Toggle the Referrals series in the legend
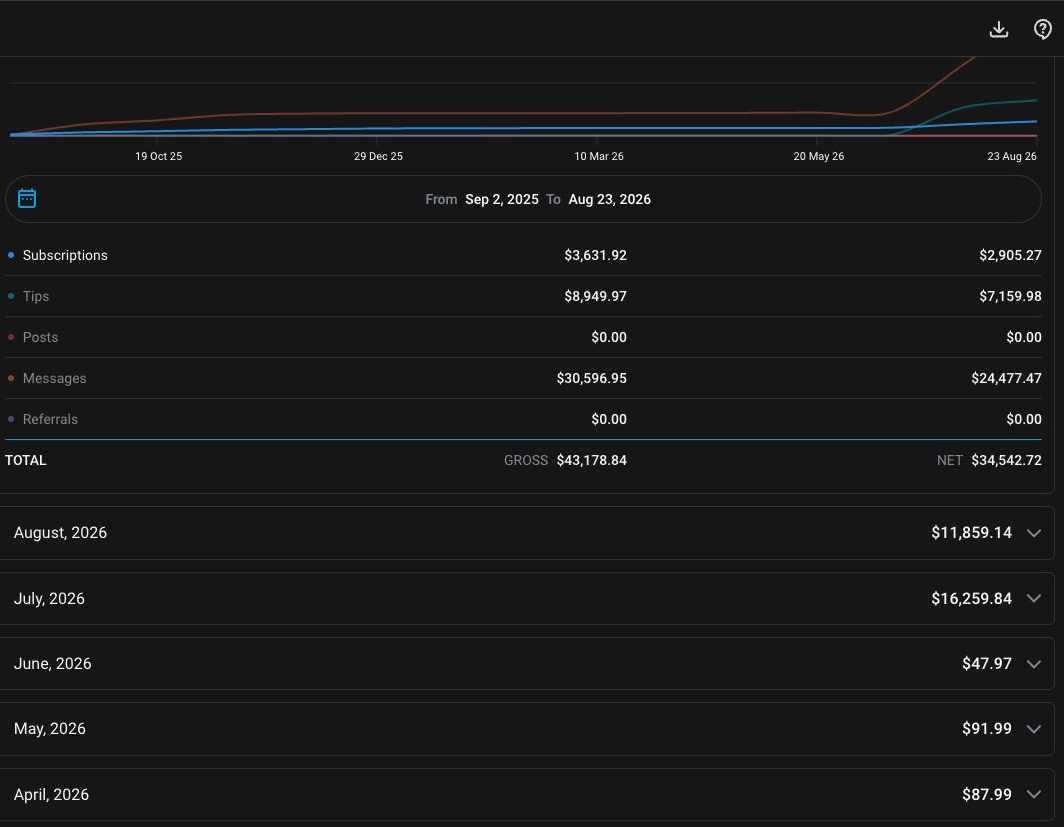This screenshot has height=827, width=1064. (x=43, y=419)
